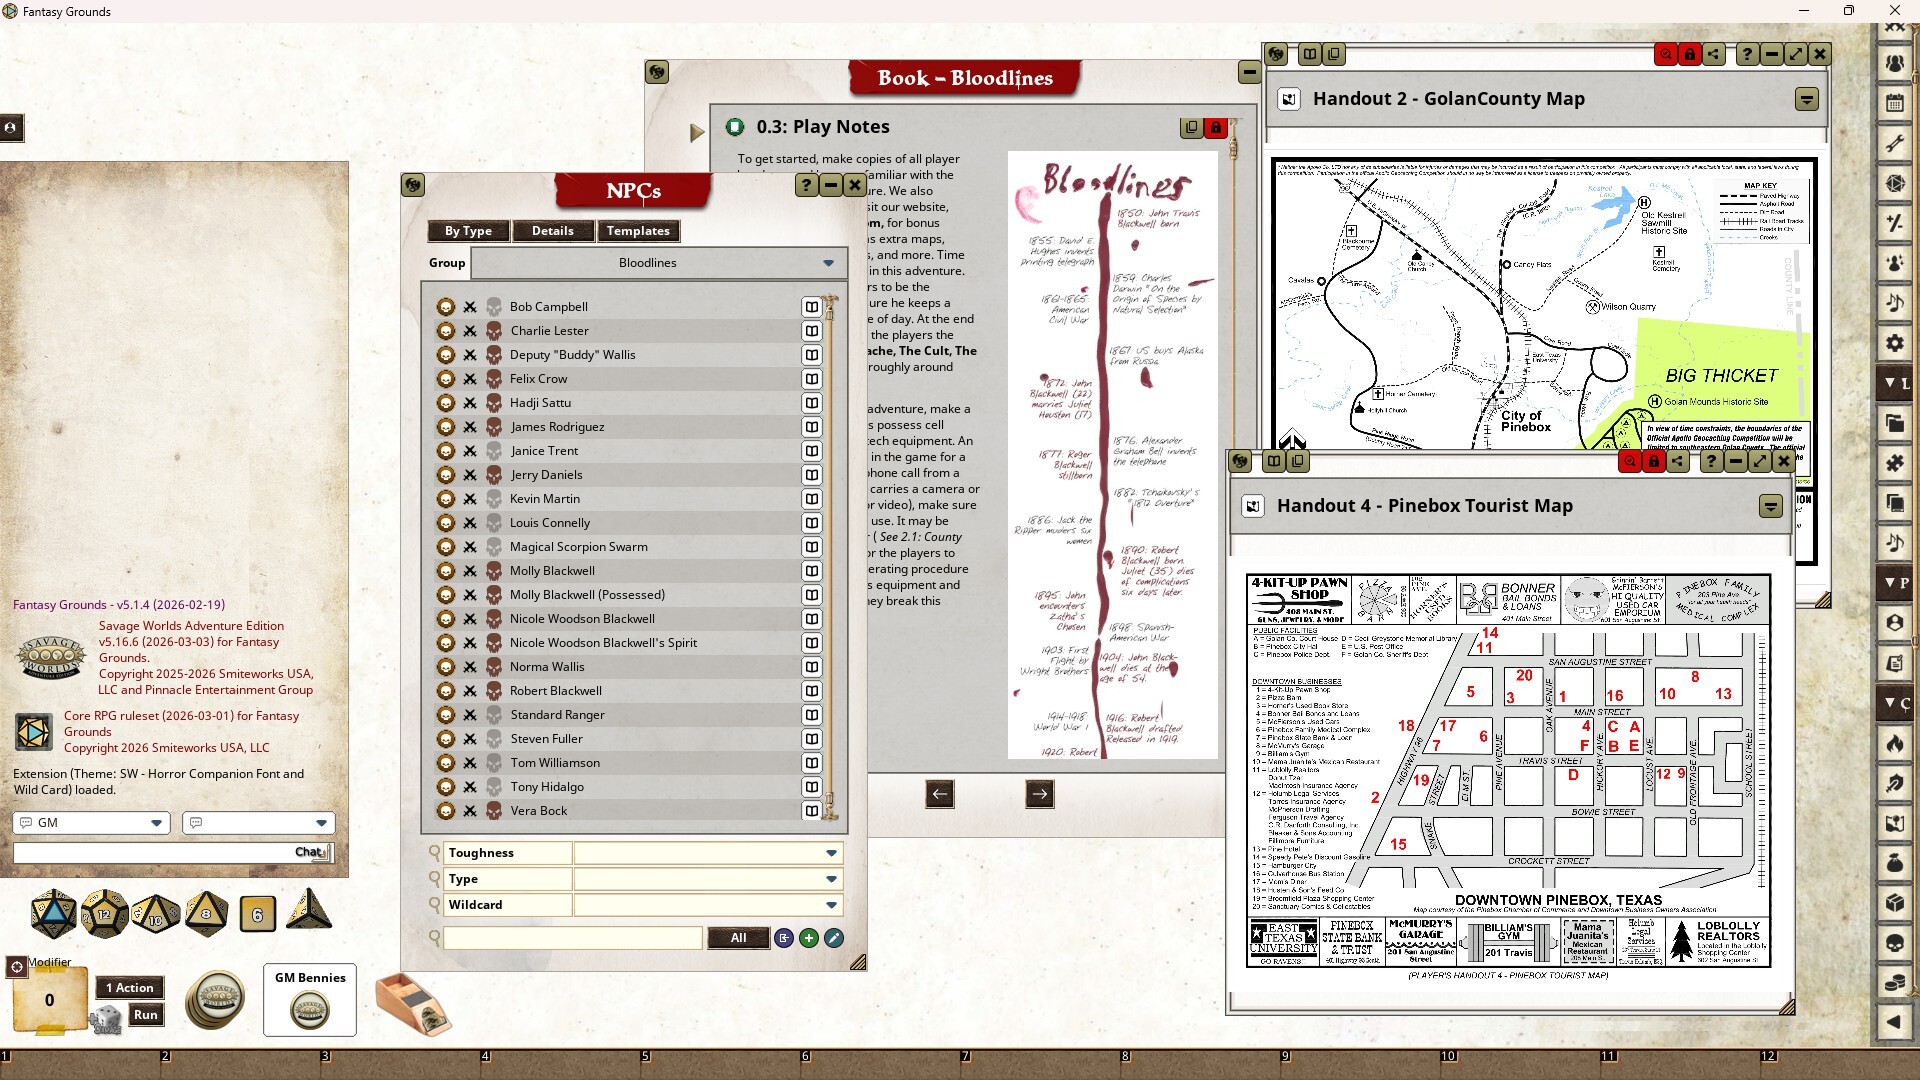Toggle the lock on Pinebox Tourist Map handout
Viewport: 1920px width, 1080px height.
[x=1654, y=461]
